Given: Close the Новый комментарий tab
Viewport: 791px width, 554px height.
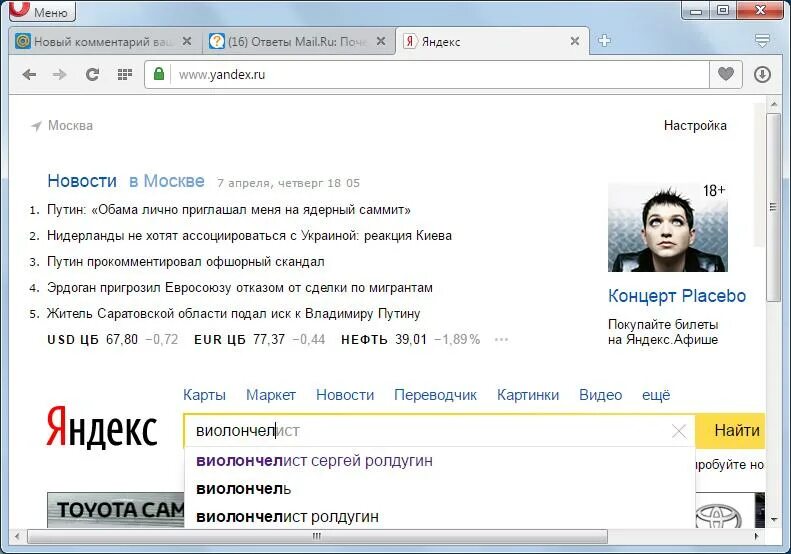Looking at the screenshot, I should click(187, 41).
